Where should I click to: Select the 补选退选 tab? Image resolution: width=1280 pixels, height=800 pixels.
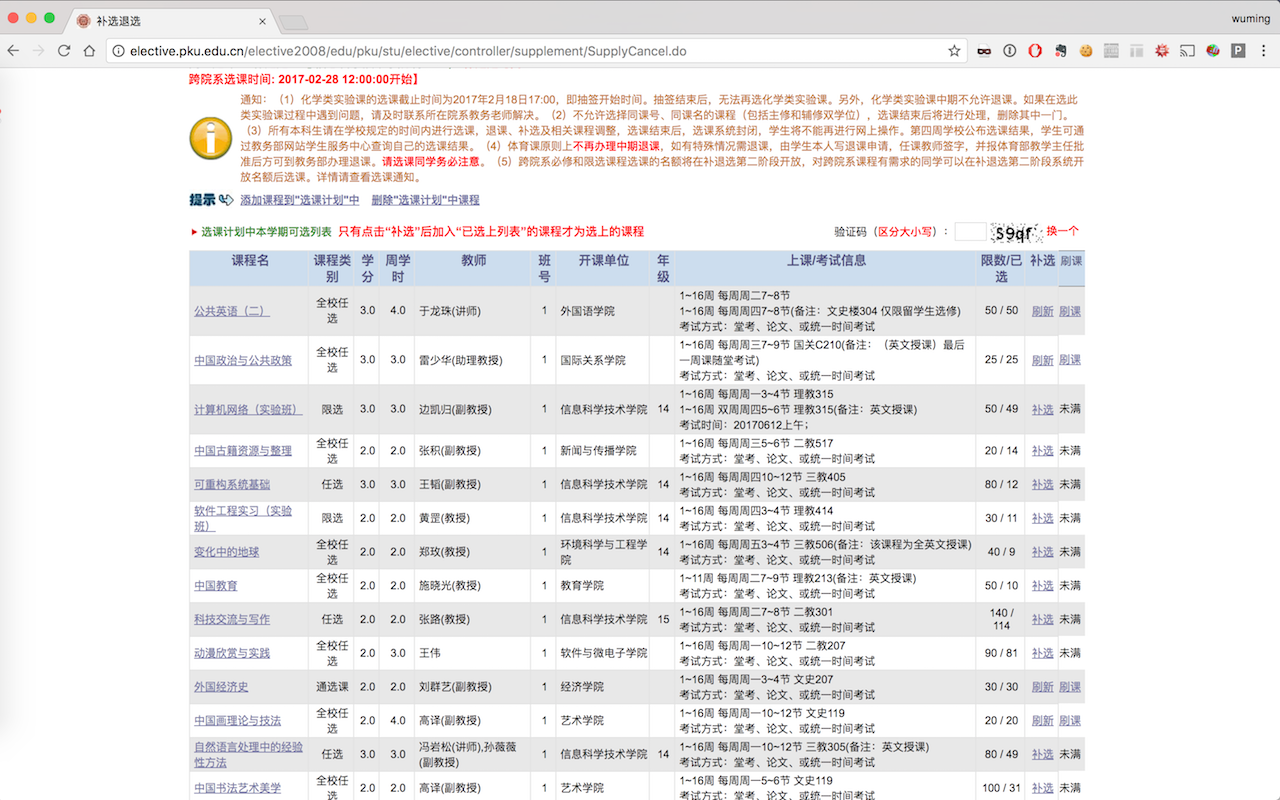tap(169, 21)
